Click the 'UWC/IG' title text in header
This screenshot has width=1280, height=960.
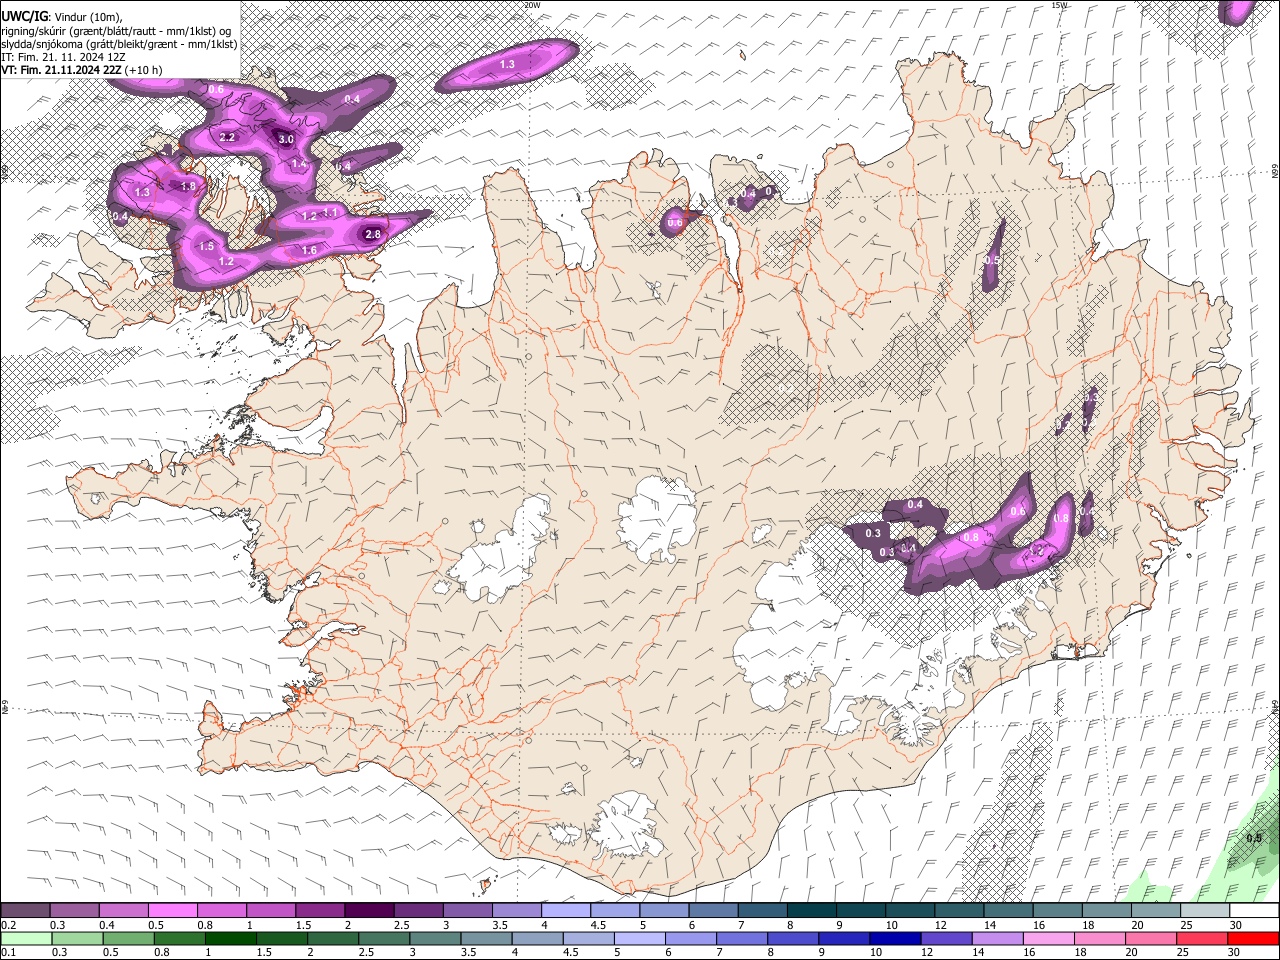click(24, 16)
